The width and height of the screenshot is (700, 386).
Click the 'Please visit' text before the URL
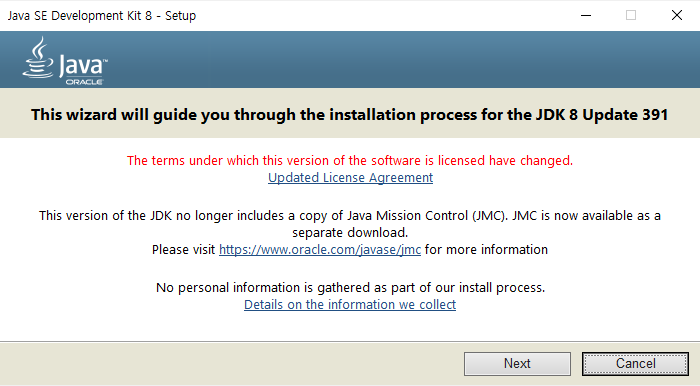(183, 249)
